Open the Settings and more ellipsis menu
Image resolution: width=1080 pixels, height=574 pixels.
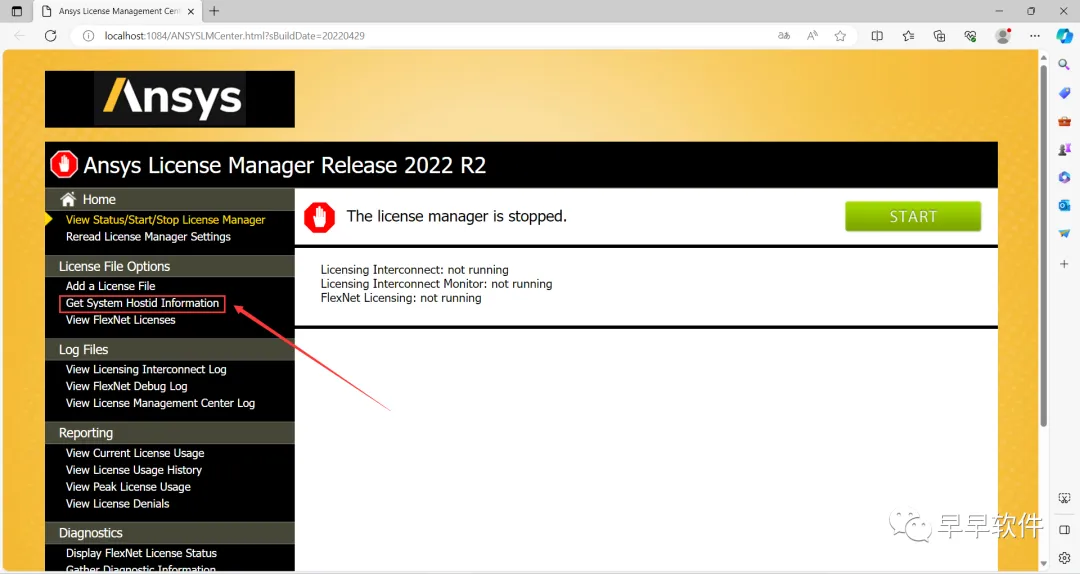[1035, 36]
